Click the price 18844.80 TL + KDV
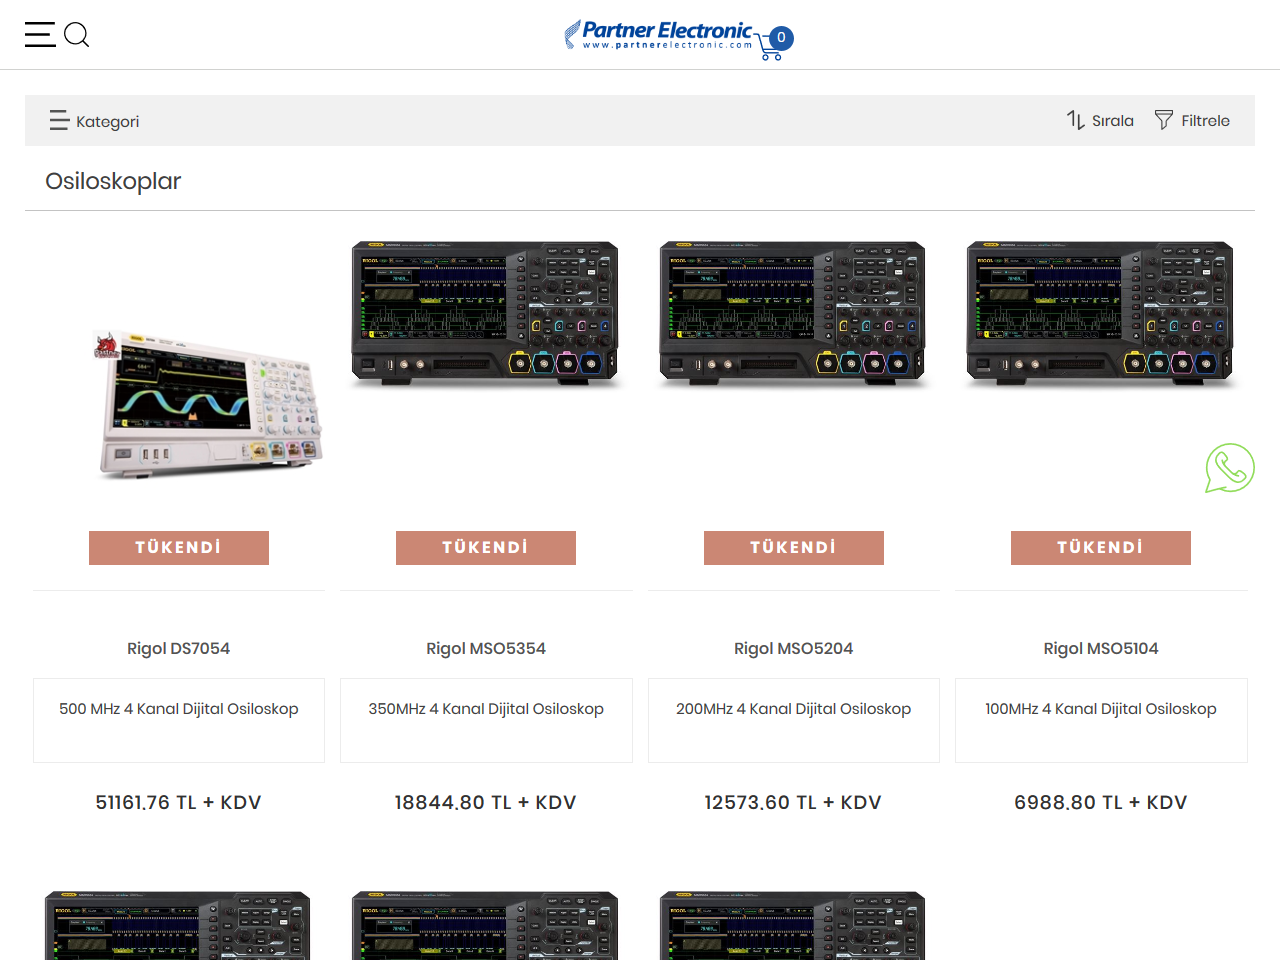This screenshot has height=960, width=1280. (x=486, y=802)
